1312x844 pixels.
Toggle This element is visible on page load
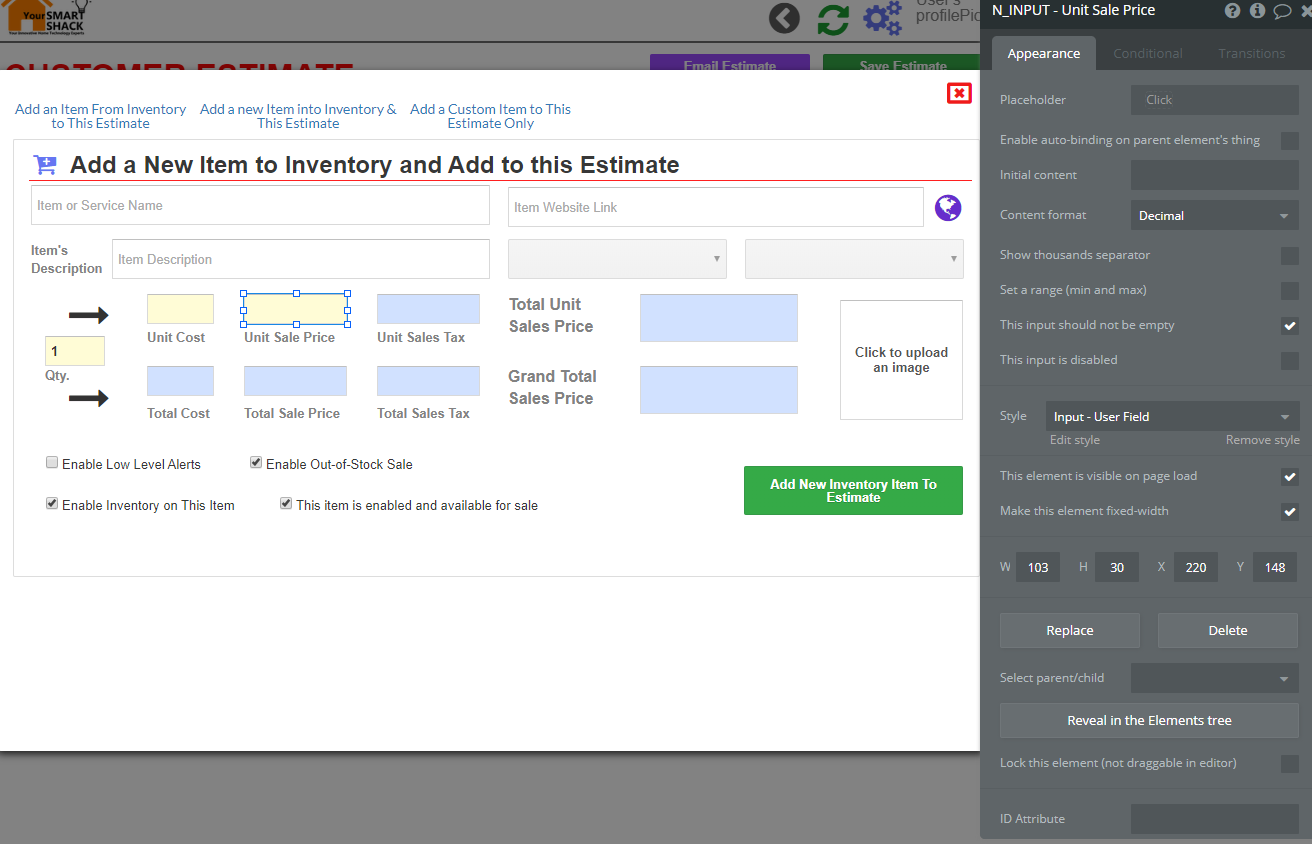tap(1290, 476)
